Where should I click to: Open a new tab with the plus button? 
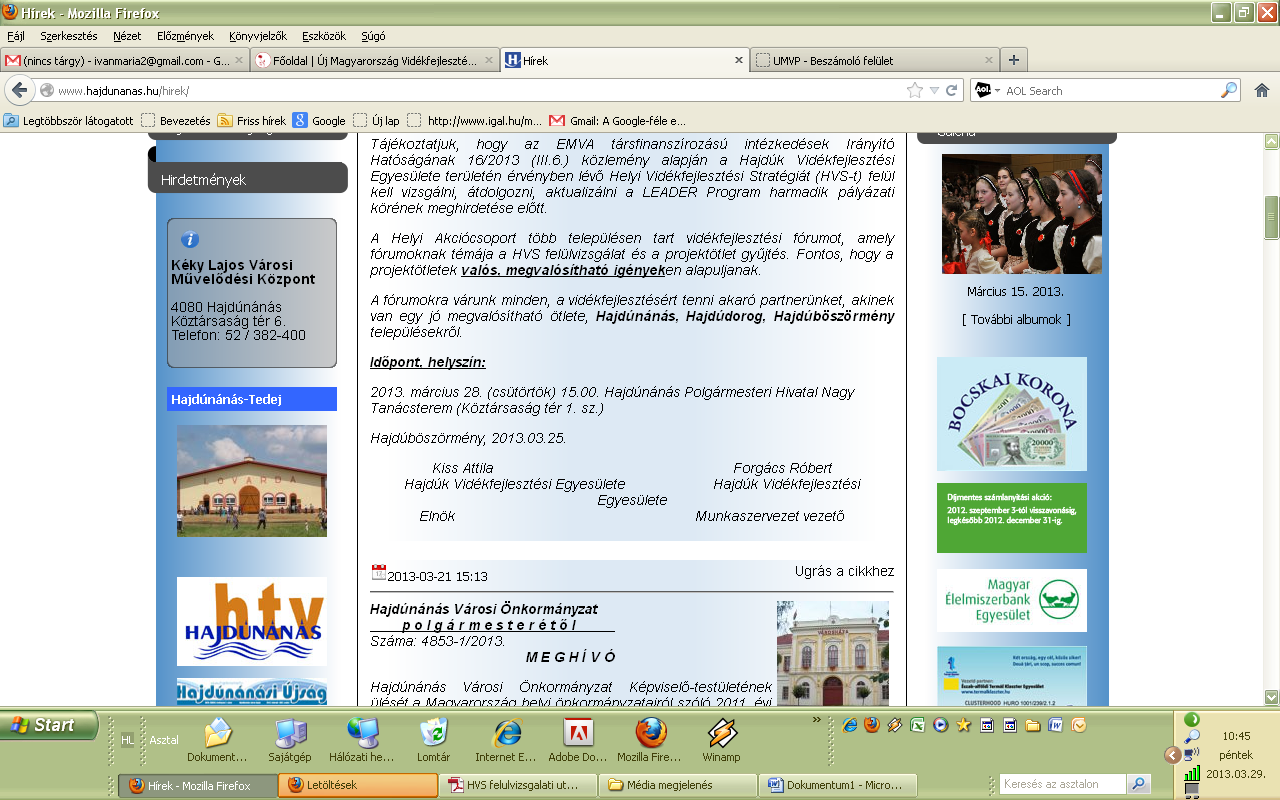[x=1013, y=60]
